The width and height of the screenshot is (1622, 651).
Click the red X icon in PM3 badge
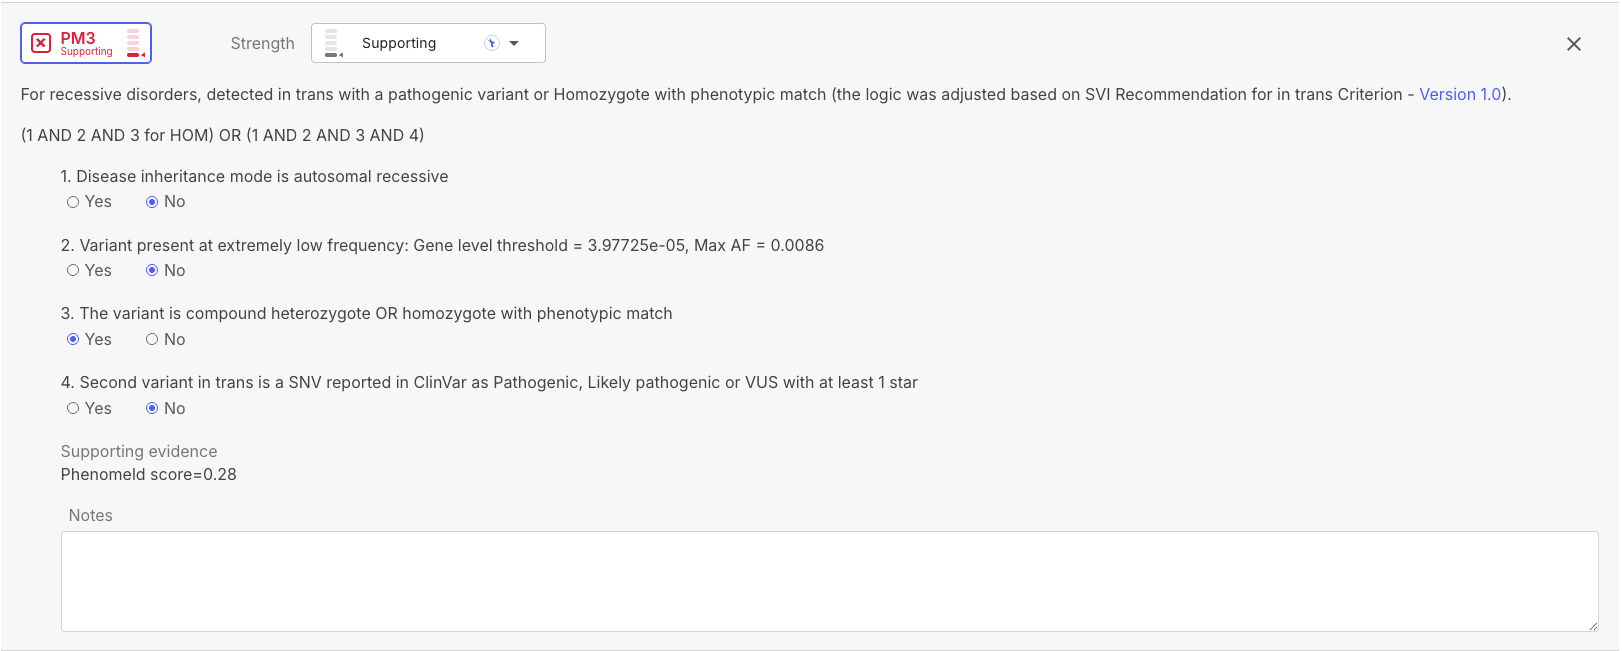41,43
